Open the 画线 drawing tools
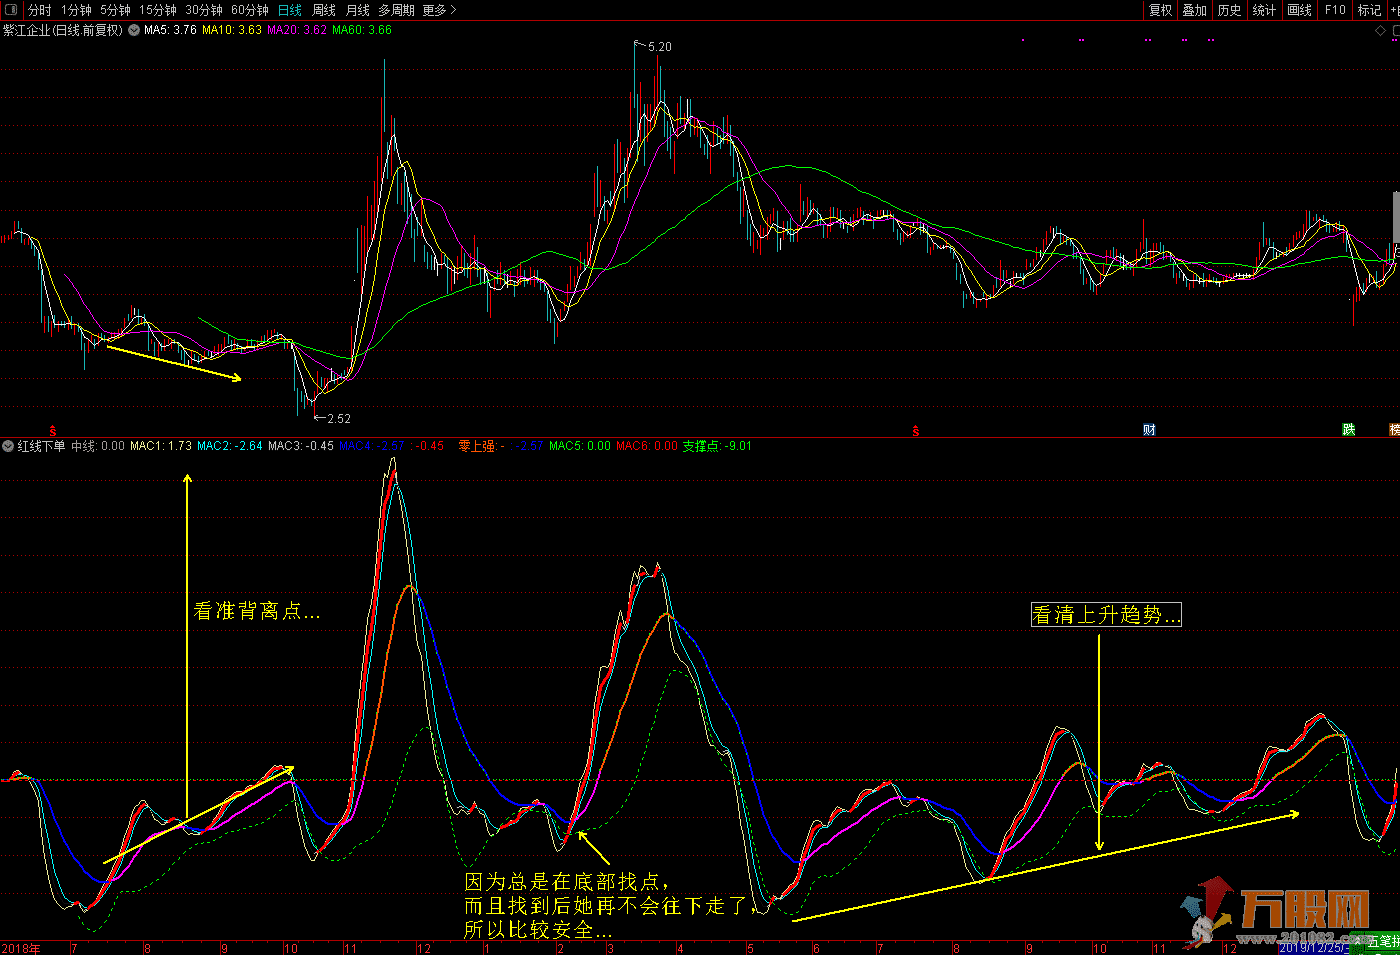The image size is (1400, 955). [1299, 10]
